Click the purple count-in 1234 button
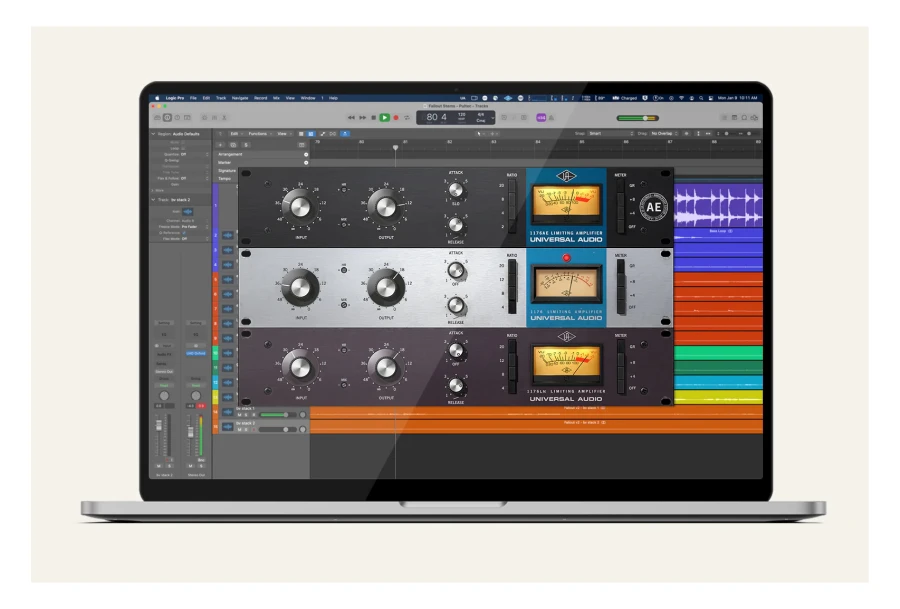900x609 pixels. [541, 118]
